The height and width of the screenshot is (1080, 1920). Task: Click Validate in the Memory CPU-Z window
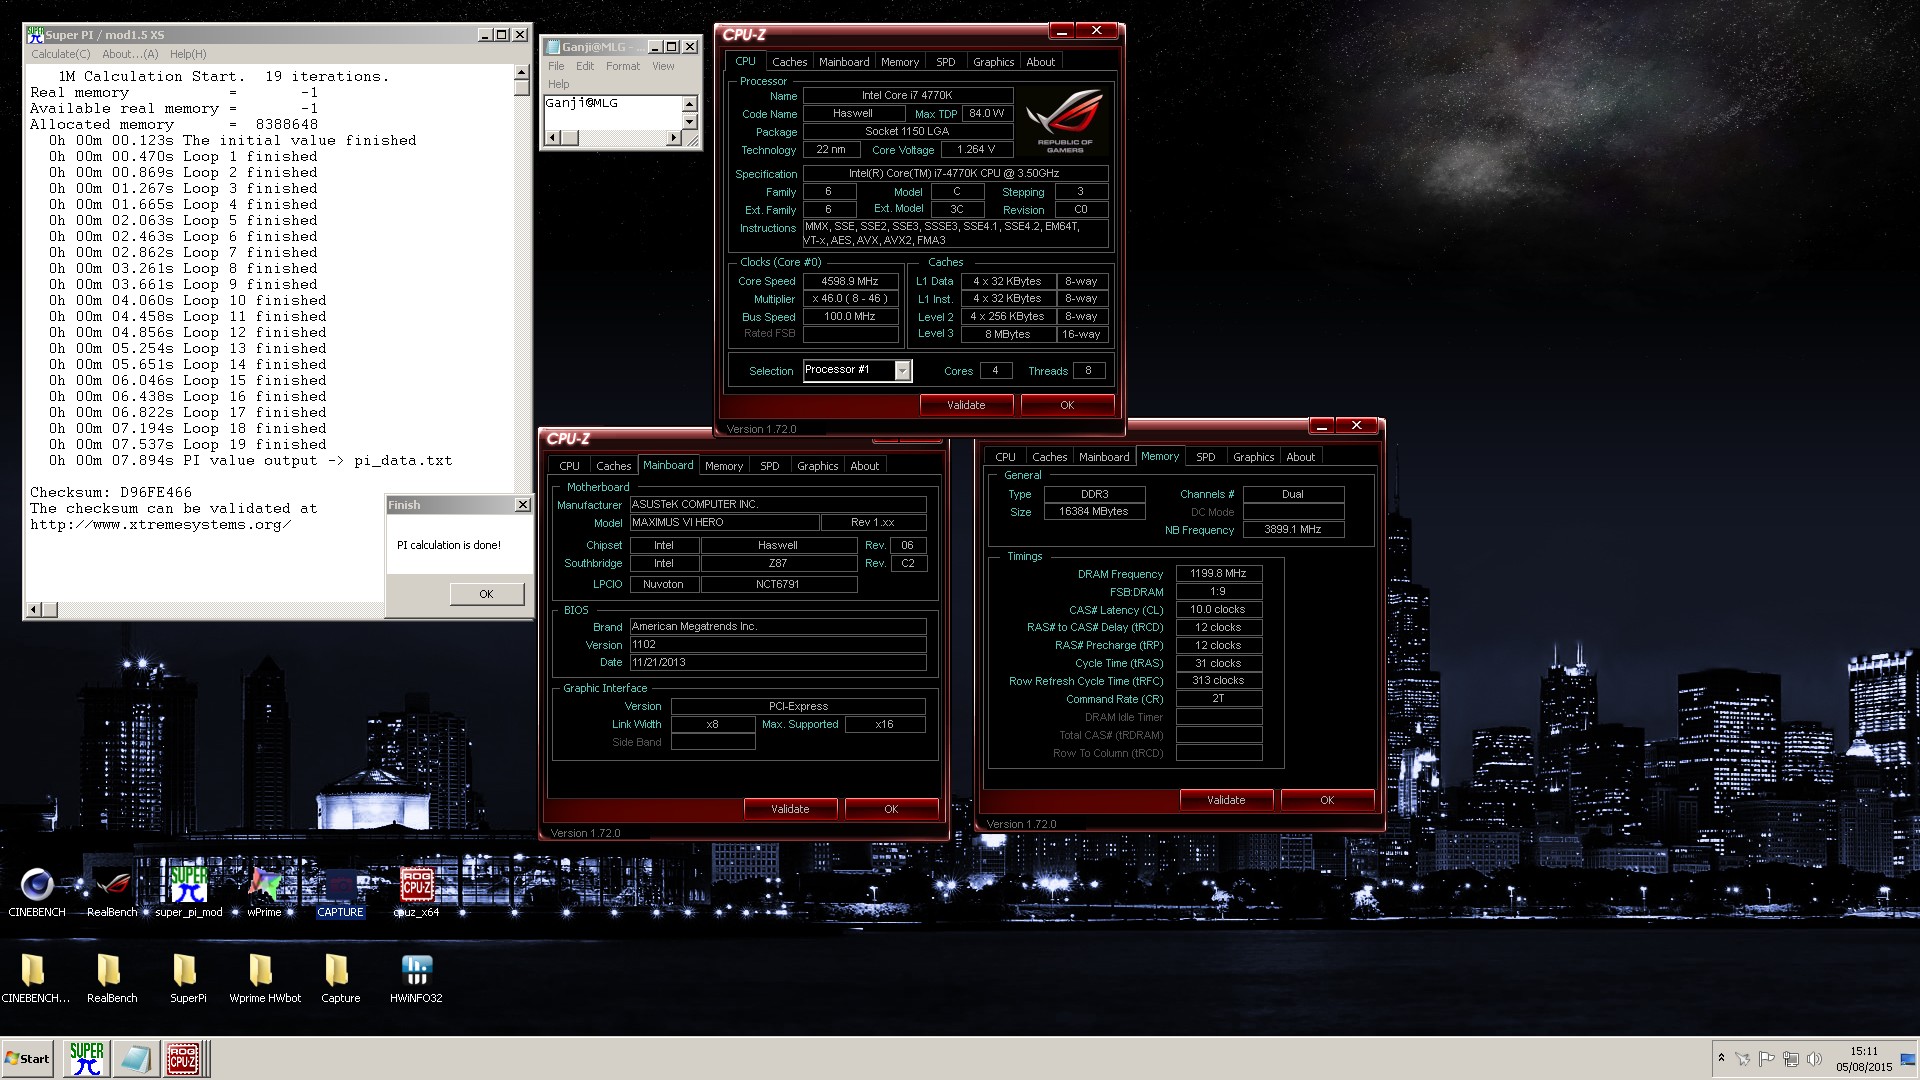(1226, 800)
